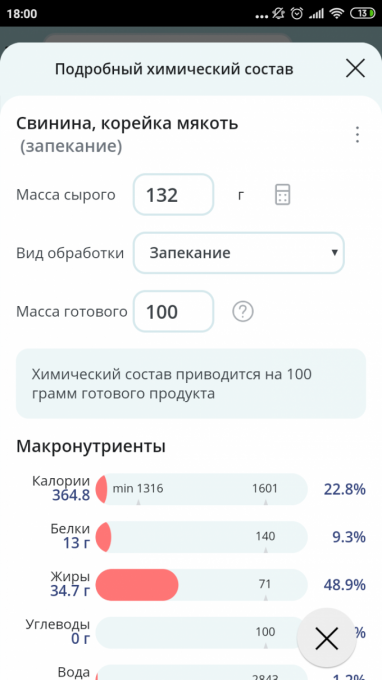Tap the info note about 100 grams
382x680 pixels.
[x=191, y=383]
